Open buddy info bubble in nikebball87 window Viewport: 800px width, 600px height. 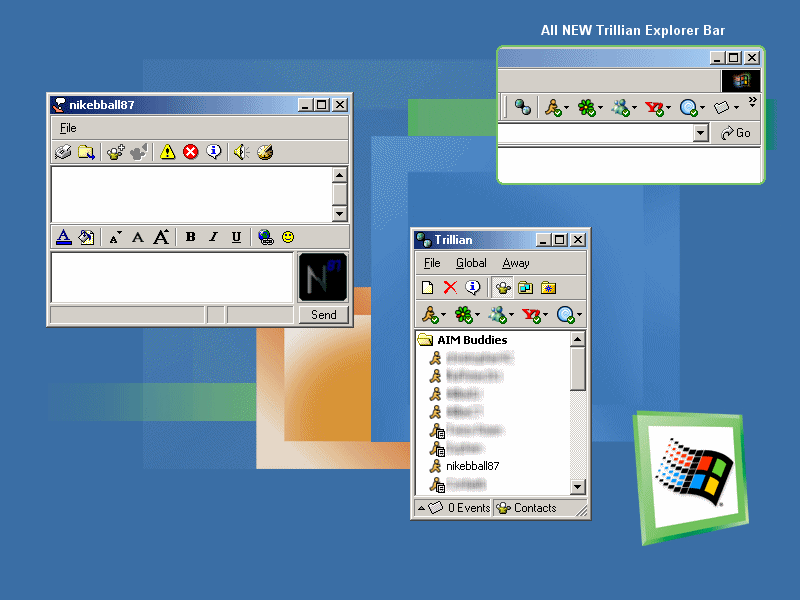[x=214, y=152]
